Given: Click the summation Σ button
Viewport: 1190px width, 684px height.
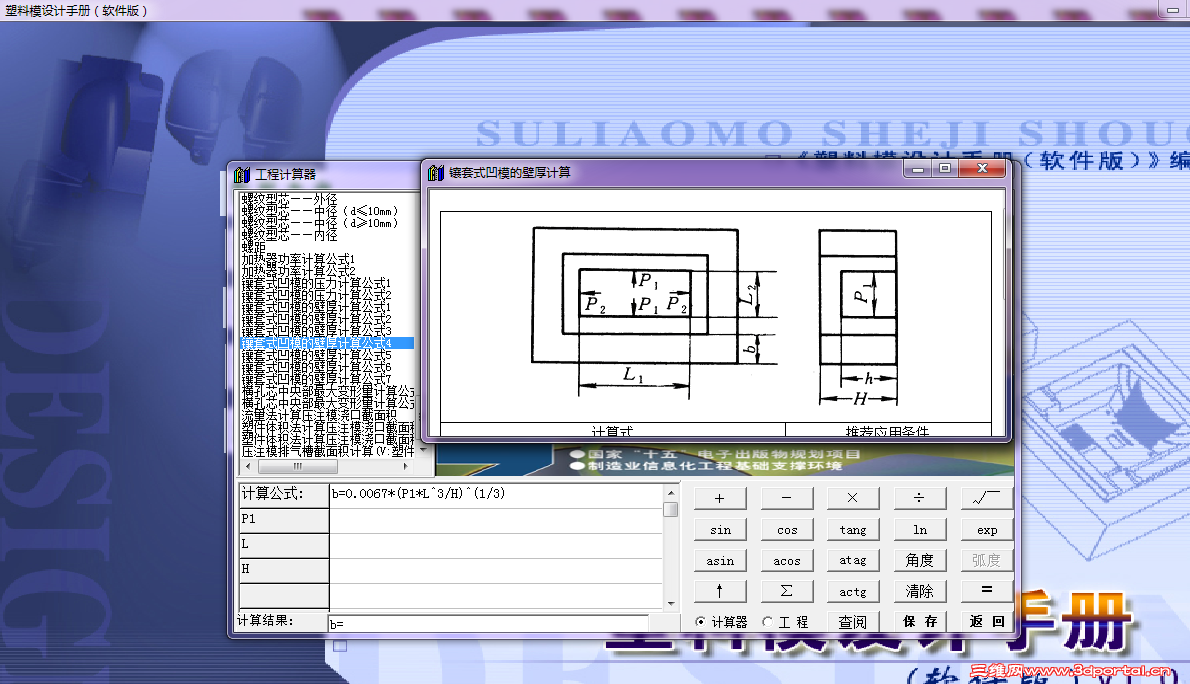Looking at the screenshot, I should (x=787, y=590).
